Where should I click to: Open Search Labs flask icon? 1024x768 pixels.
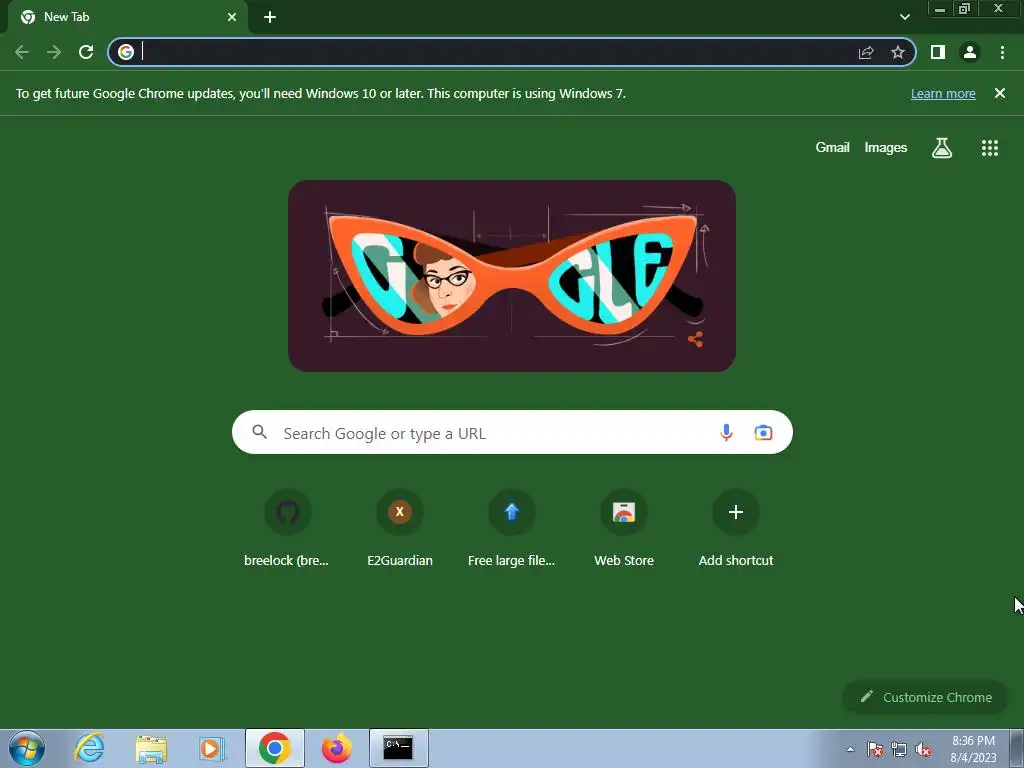[942, 148]
